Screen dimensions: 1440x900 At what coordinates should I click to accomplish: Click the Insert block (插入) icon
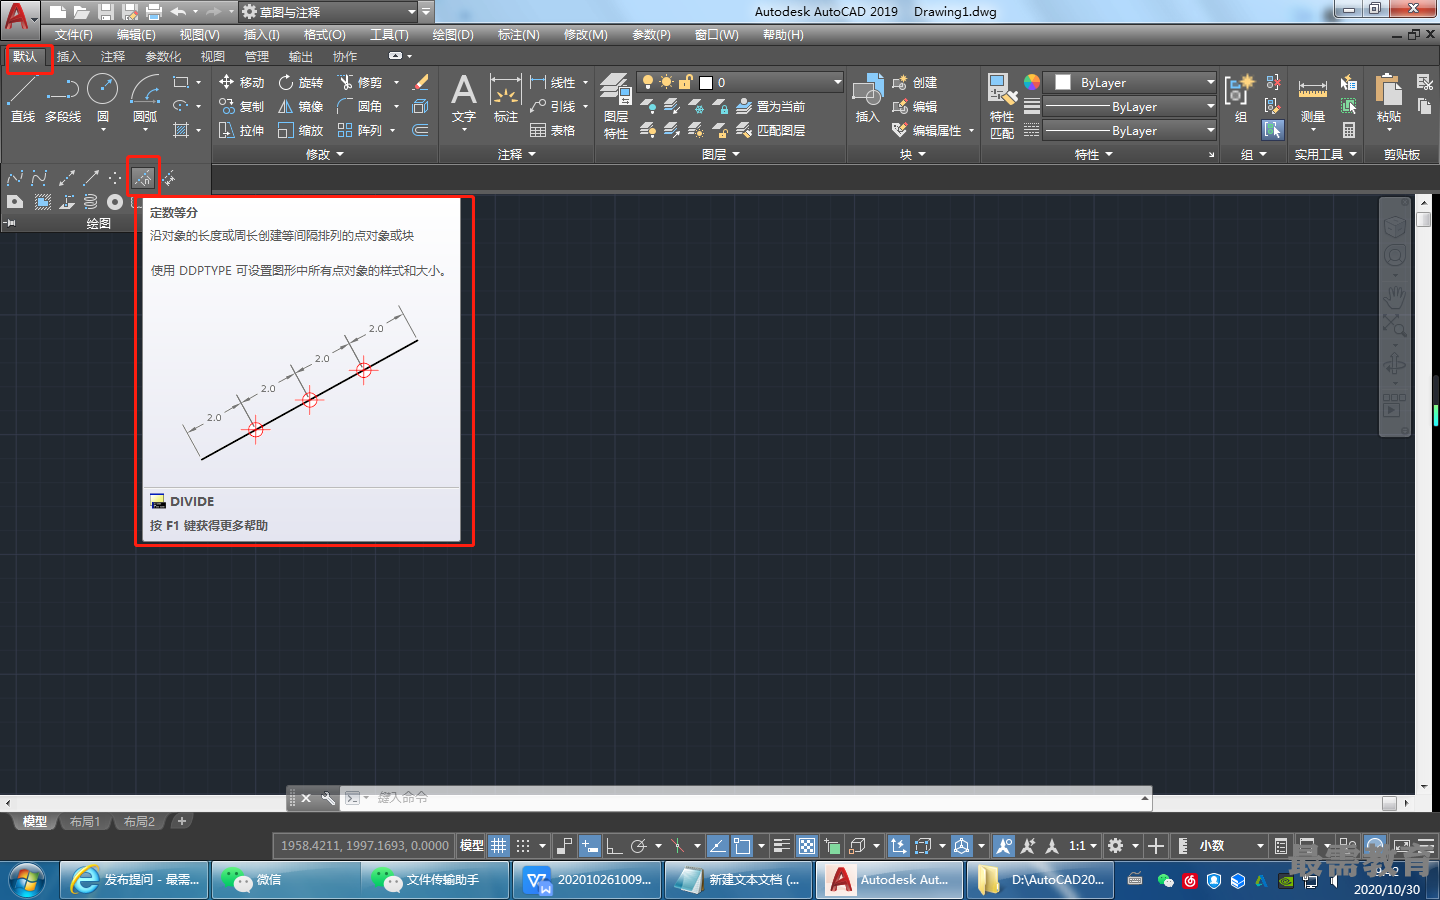click(x=867, y=98)
